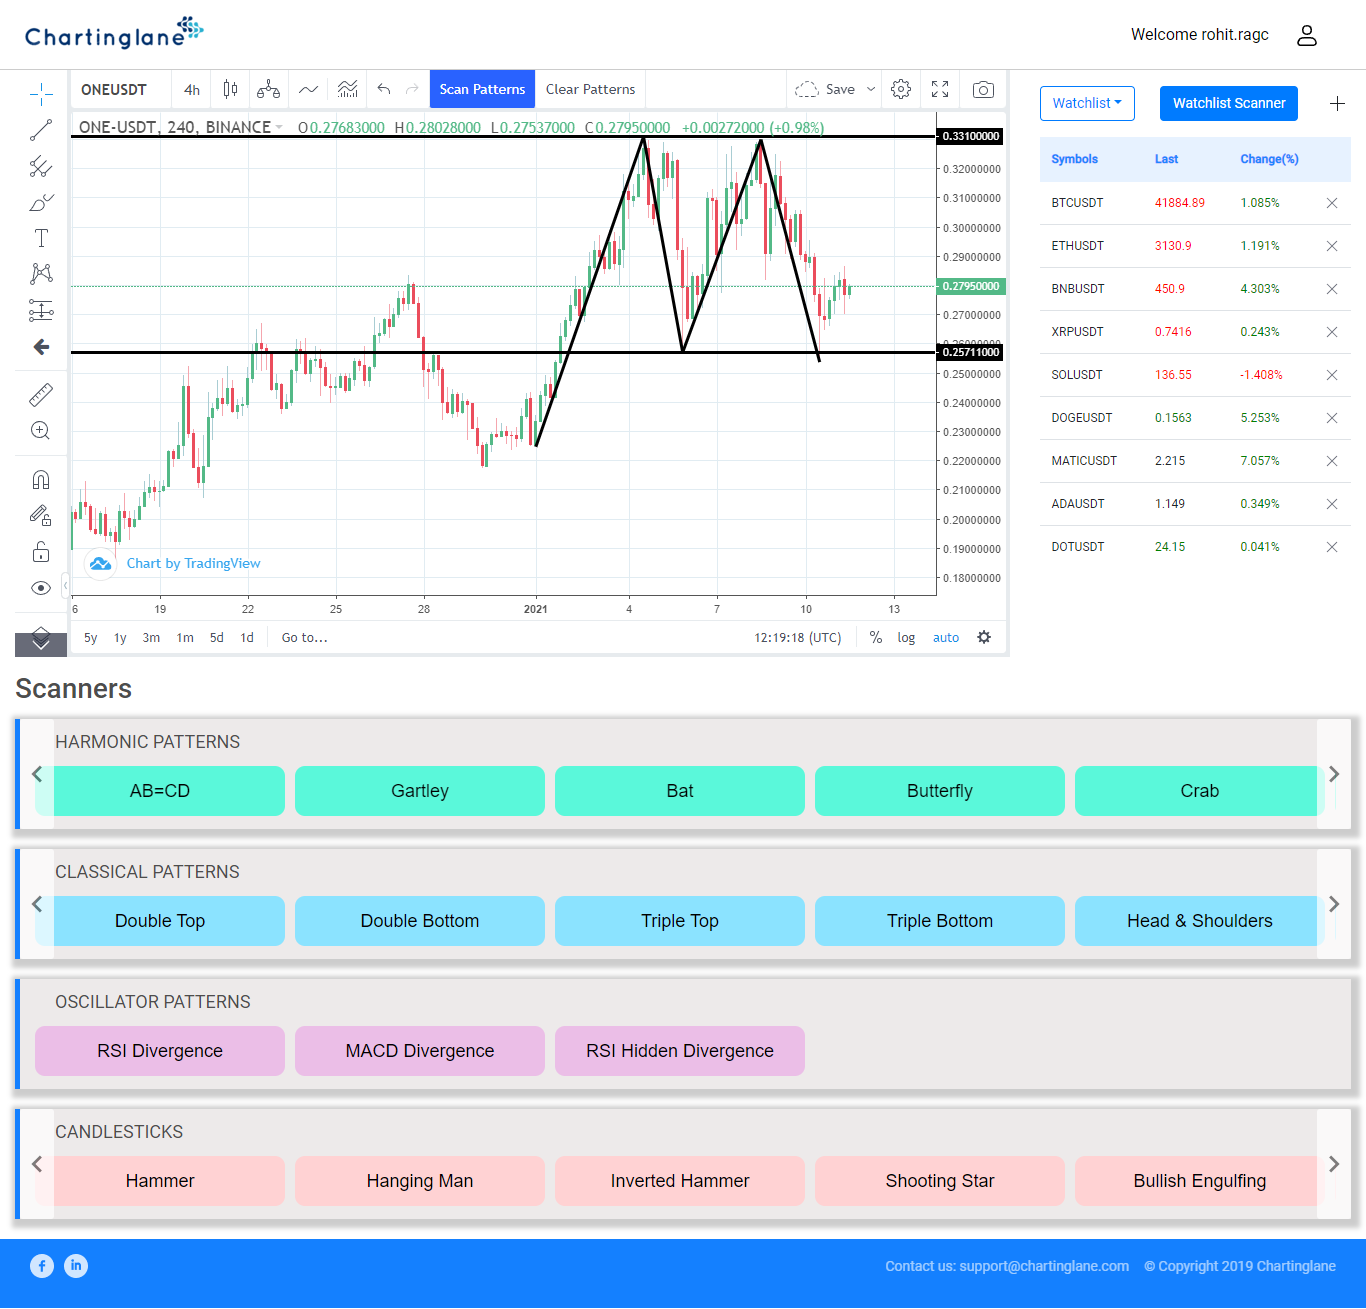Toggle log scale

pyautogui.click(x=906, y=637)
